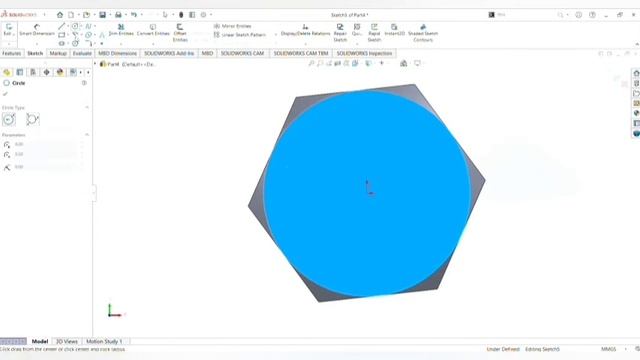Open the FeatureManager design tree tab
Screen dimensions: 640x360
tap(7, 72)
